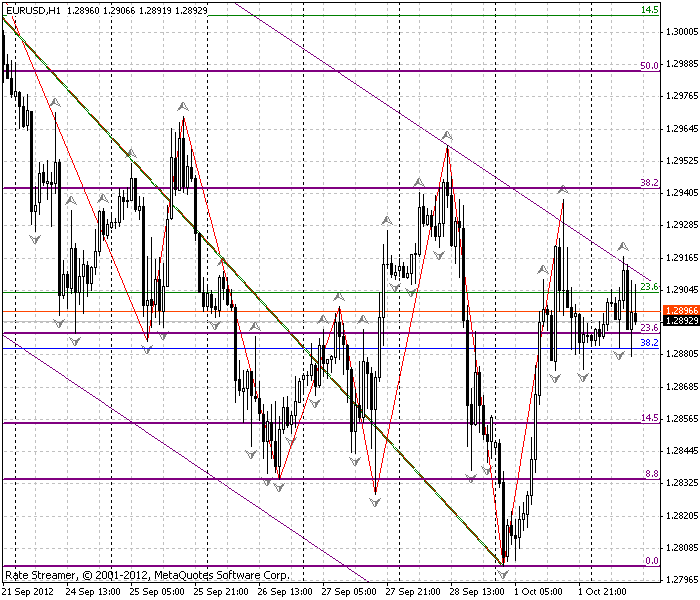Click the 24 Sep 13:00 time label

(x=93, y=592)
